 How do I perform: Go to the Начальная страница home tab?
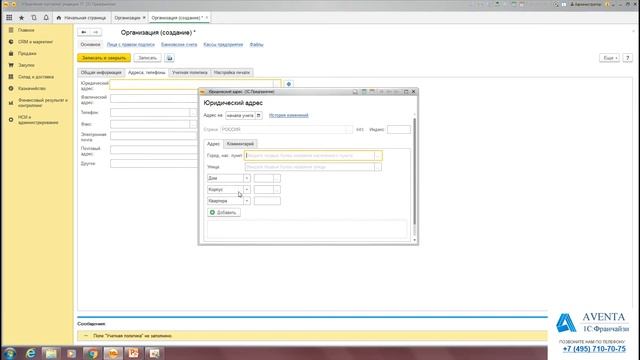(81, 18)
